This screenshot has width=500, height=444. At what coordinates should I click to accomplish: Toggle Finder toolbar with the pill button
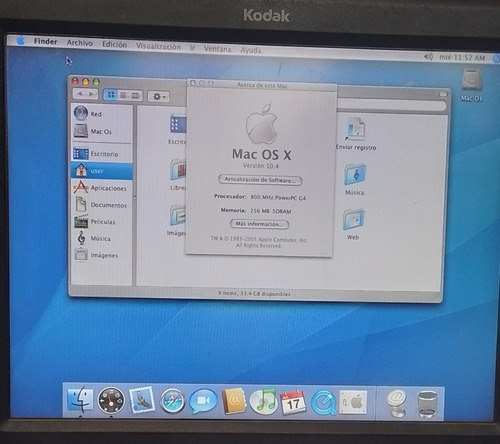(x=443, y=94)
